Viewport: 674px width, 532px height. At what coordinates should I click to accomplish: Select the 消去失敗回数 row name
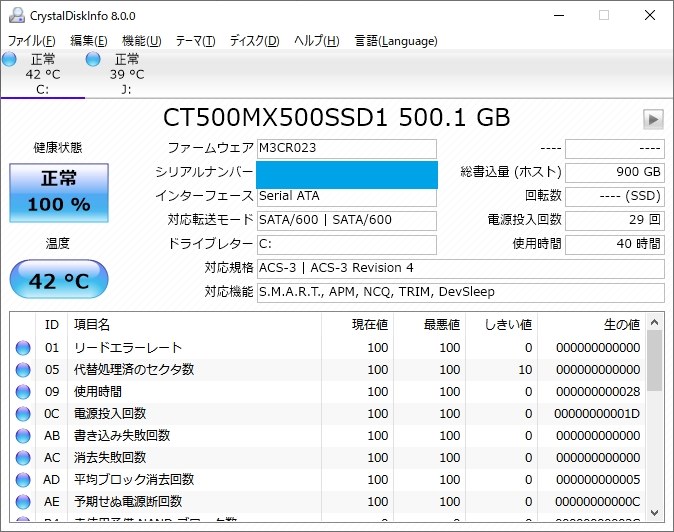(110, 458)
